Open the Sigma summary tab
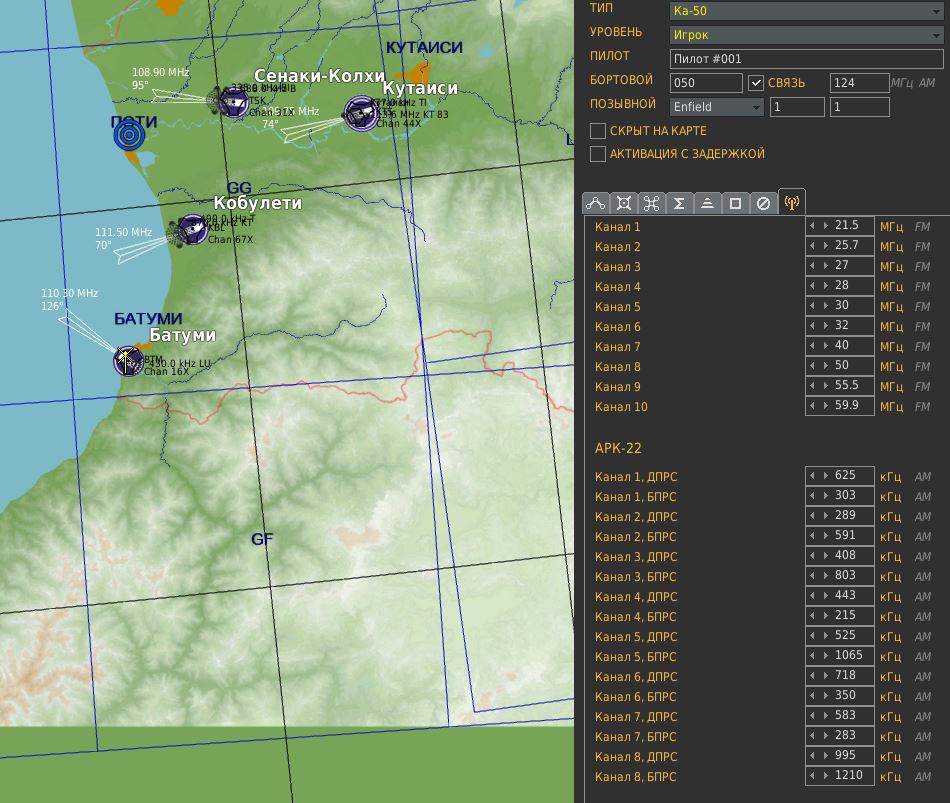 coord(679,203)
